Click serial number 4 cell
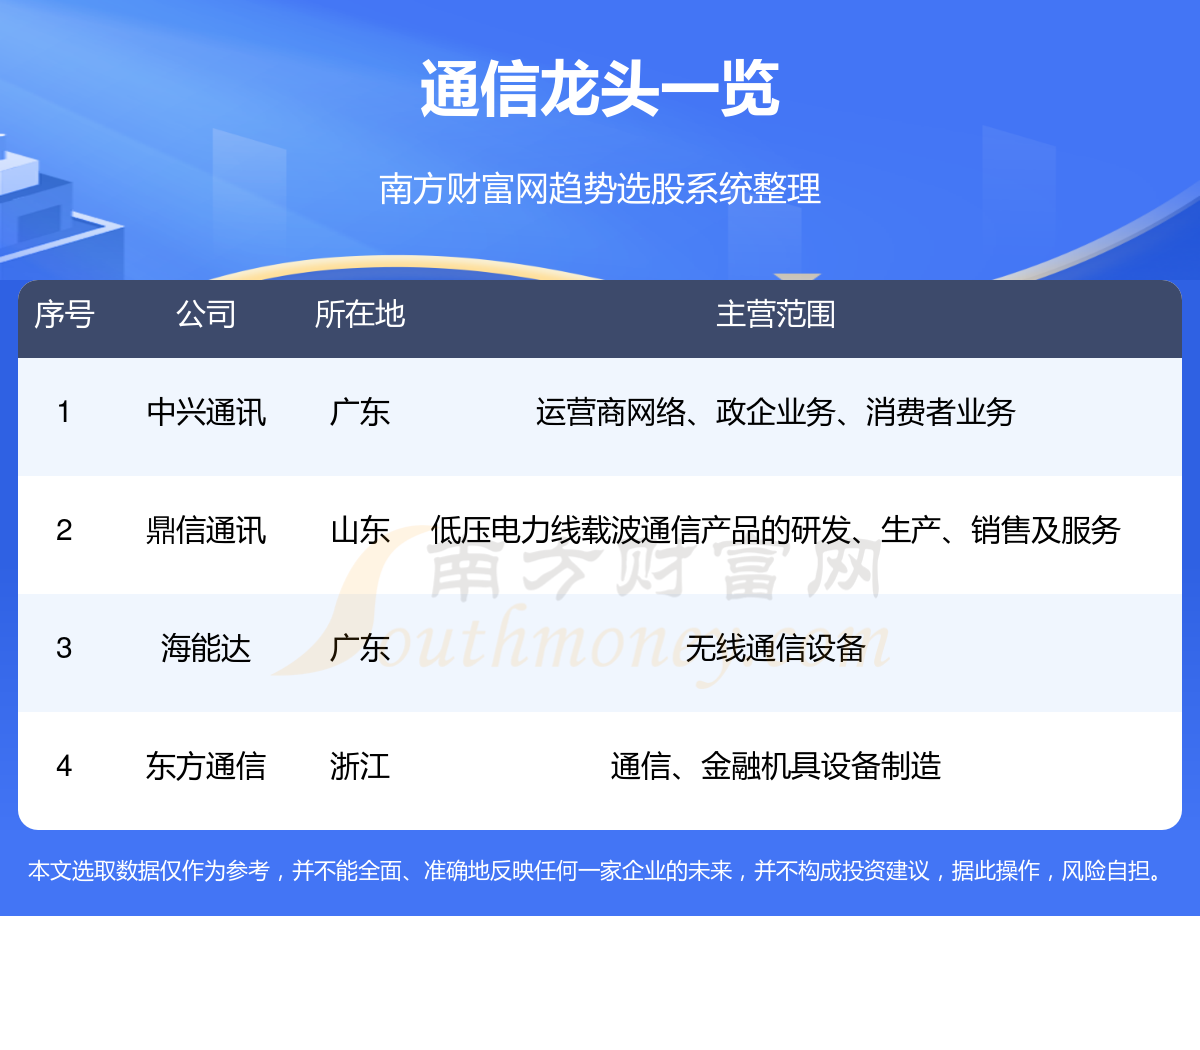 (x=64, y=766)
